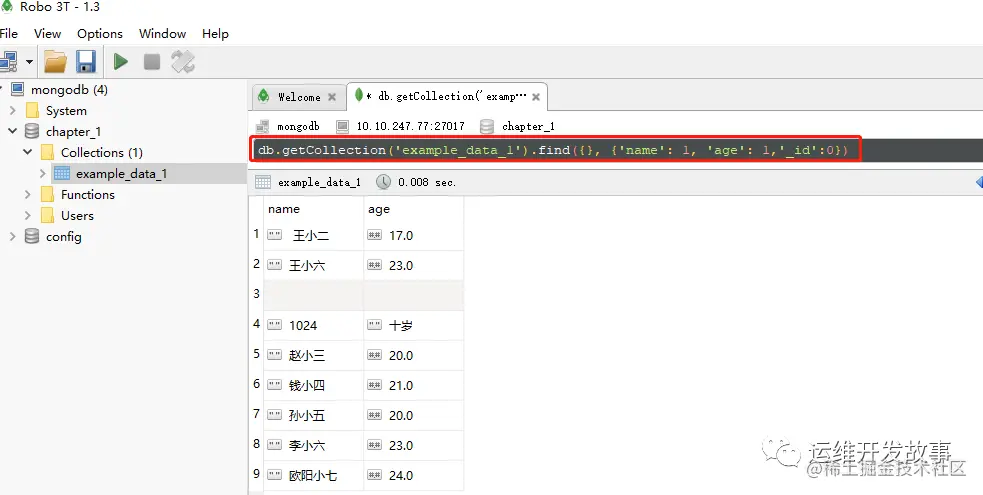Open the Window menu
Screen dimensions: 983x495
point(162,34)
